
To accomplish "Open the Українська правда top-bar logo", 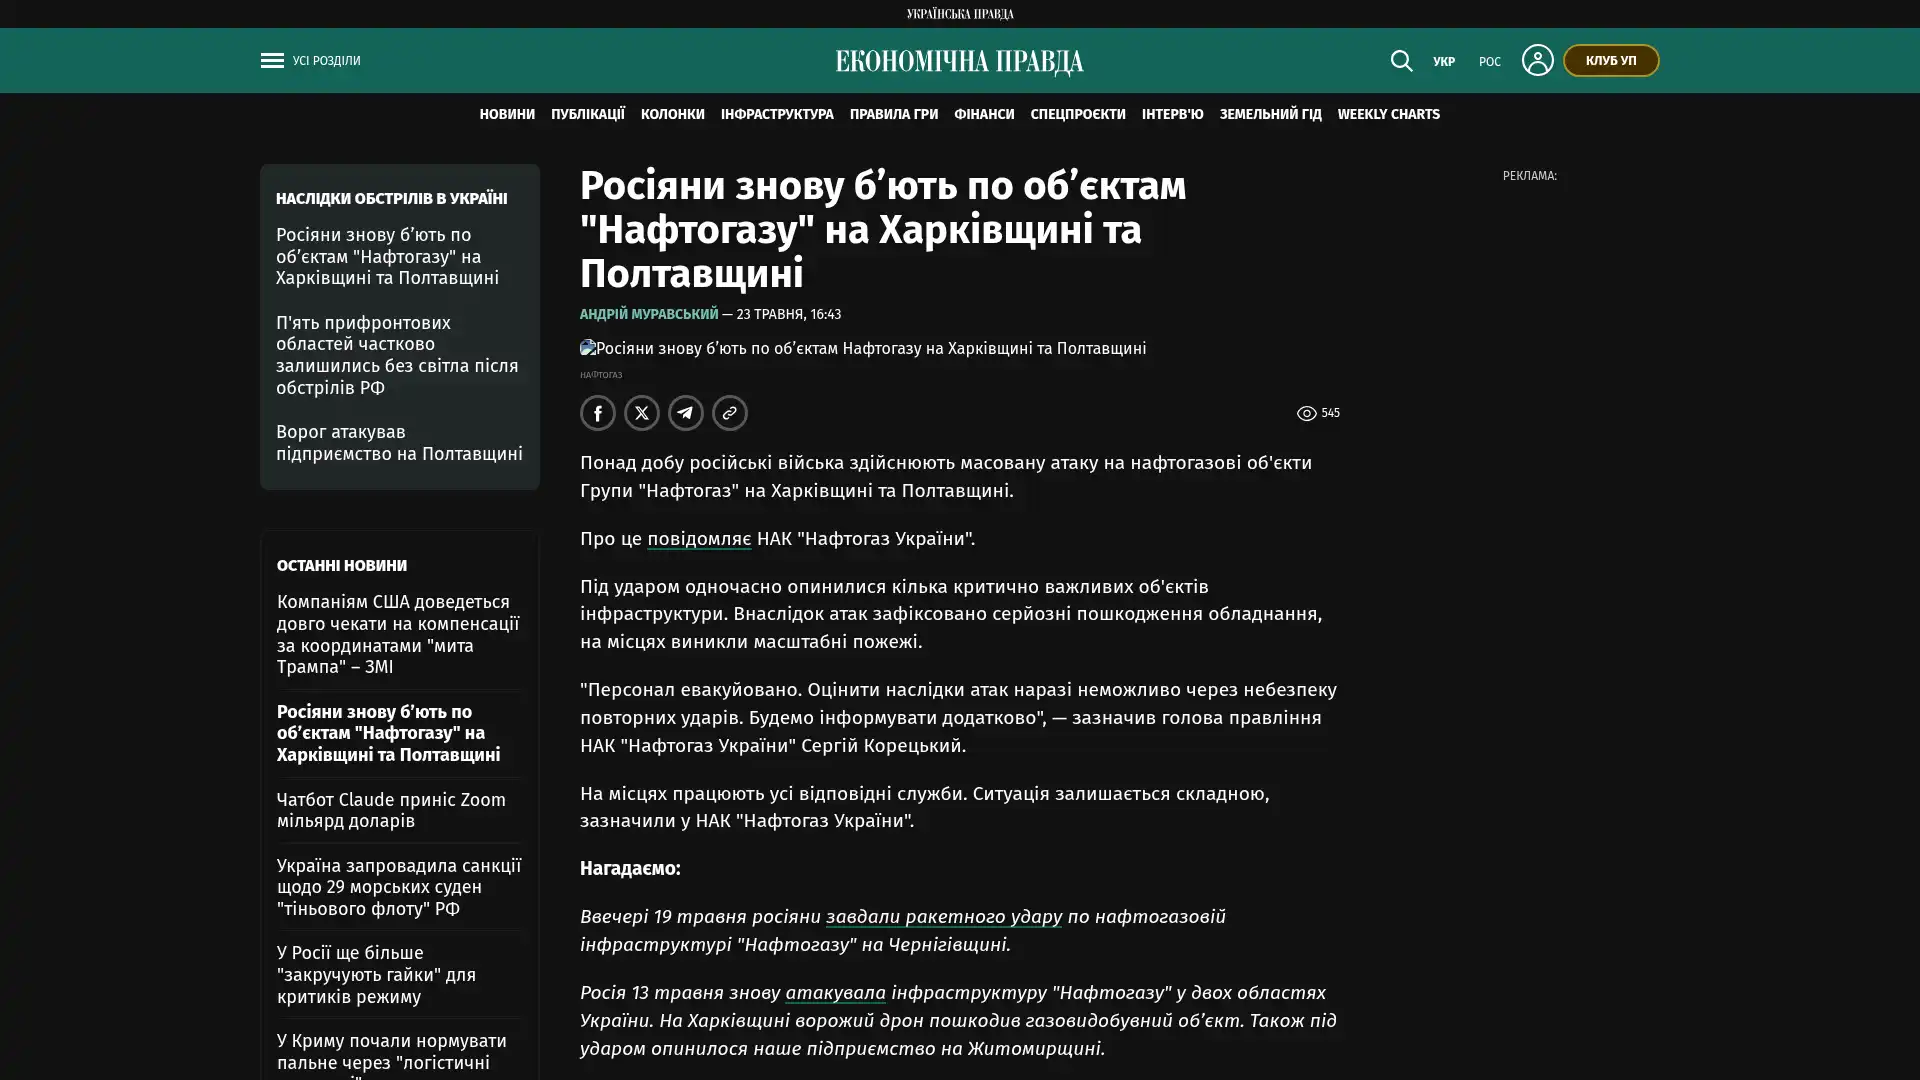I will (x=959, y=14).
